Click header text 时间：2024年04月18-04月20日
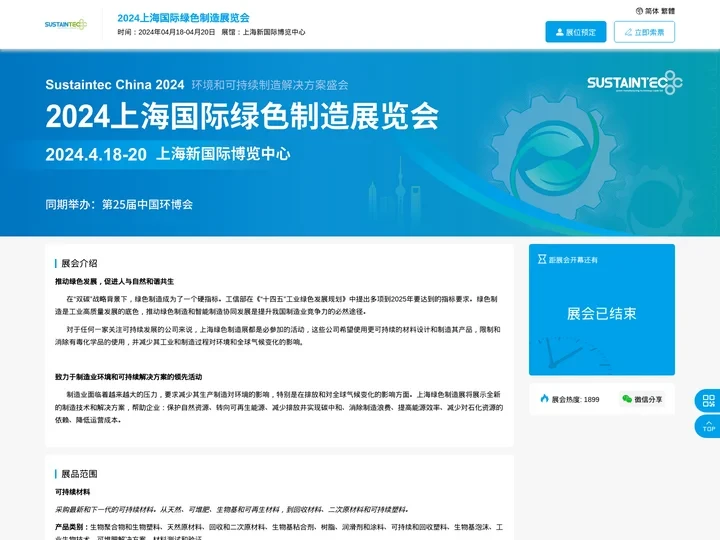The width and height of the screenshot is (720, 540). 166,32
